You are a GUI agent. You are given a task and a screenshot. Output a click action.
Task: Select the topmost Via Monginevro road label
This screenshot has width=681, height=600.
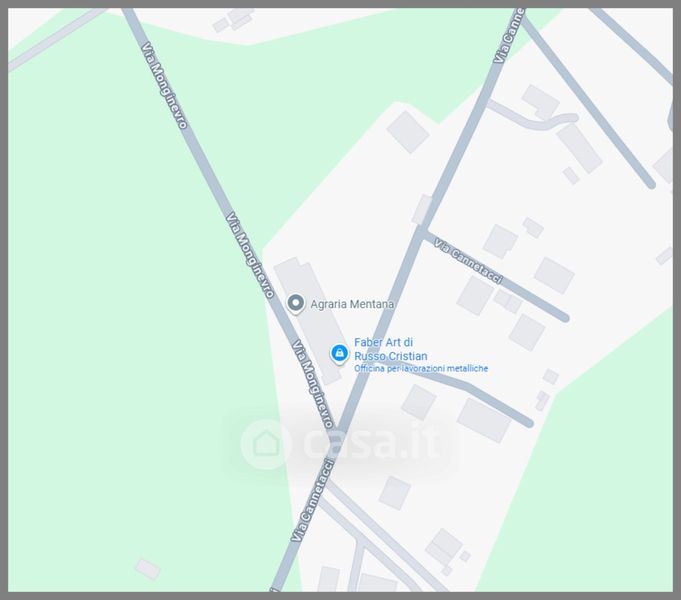point(165,85)
